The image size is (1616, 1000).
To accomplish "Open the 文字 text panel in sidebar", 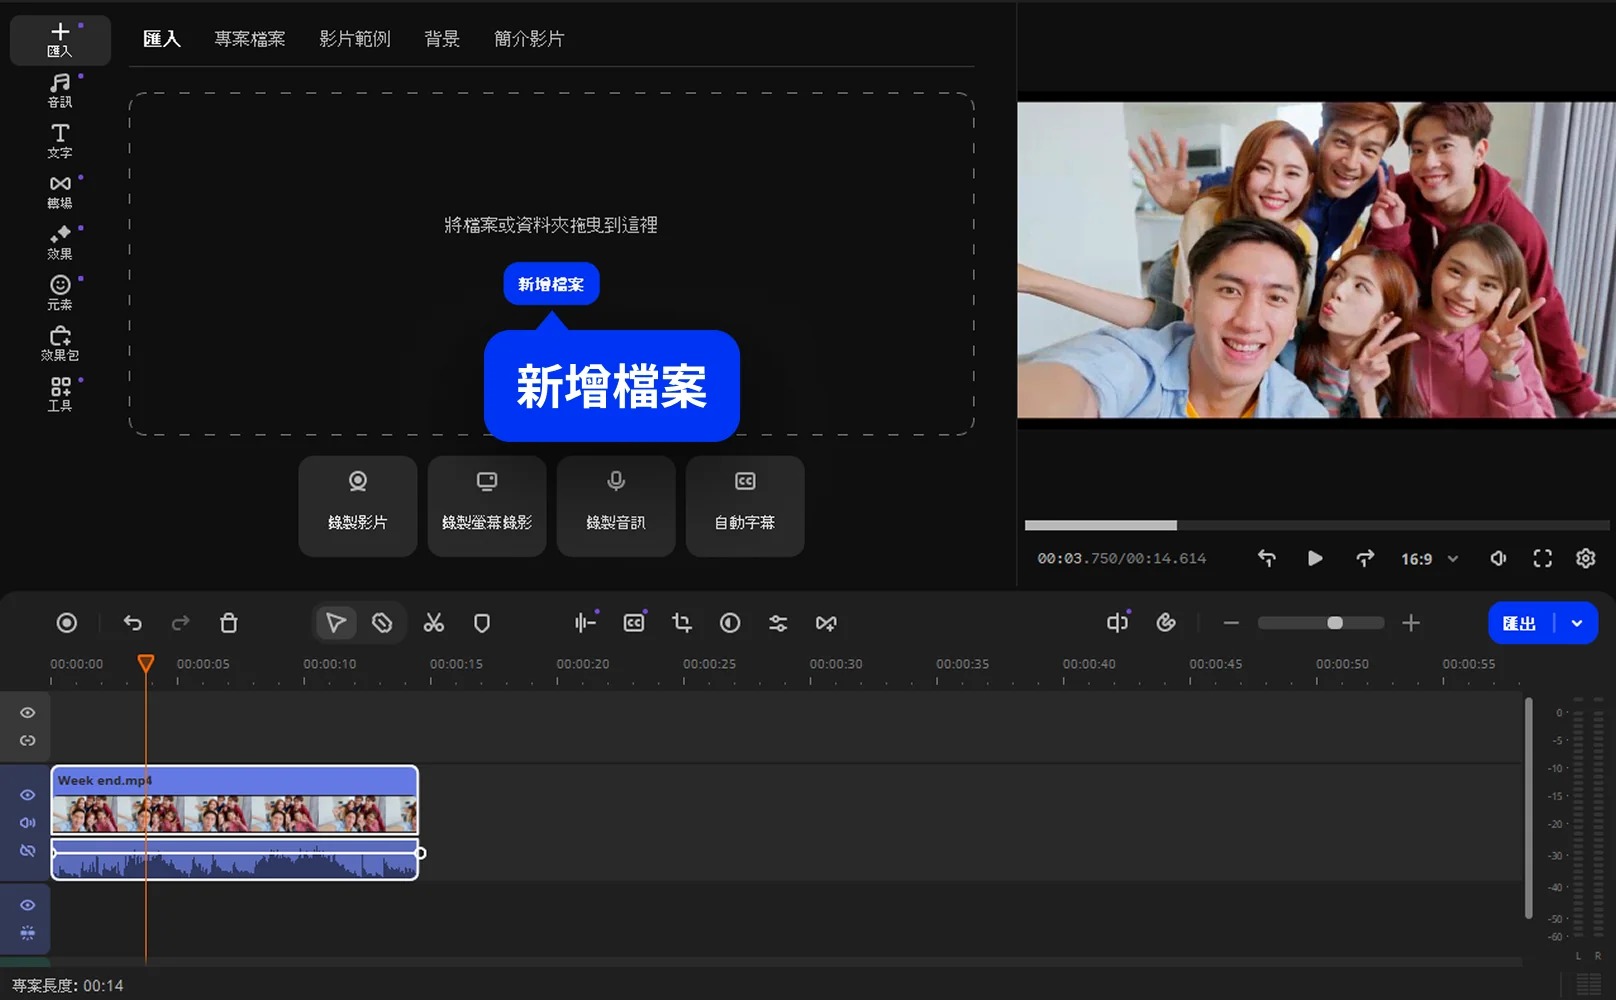I will pos(60,141).
